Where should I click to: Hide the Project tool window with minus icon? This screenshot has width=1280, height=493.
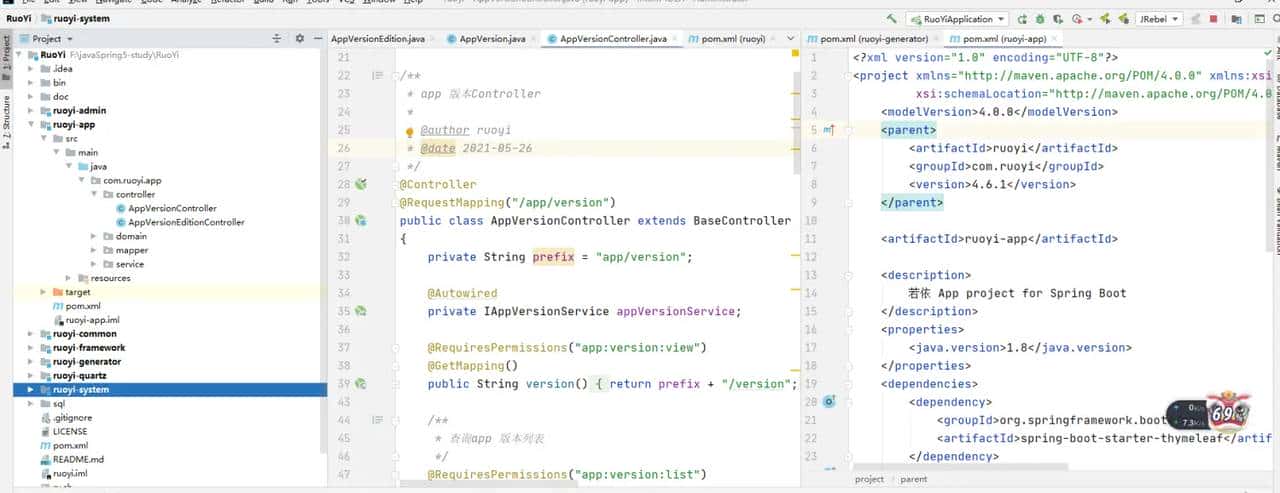317,38
